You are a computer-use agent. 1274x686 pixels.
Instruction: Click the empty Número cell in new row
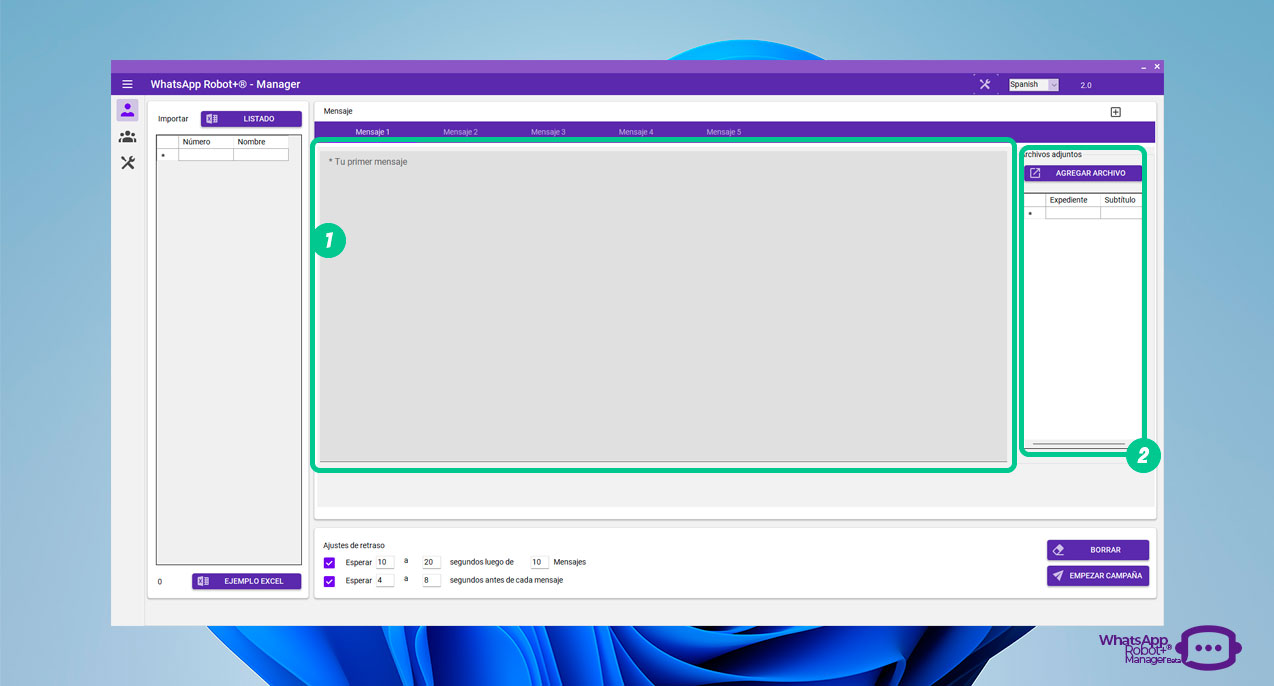pyautogui.click(x=206, y=155)
